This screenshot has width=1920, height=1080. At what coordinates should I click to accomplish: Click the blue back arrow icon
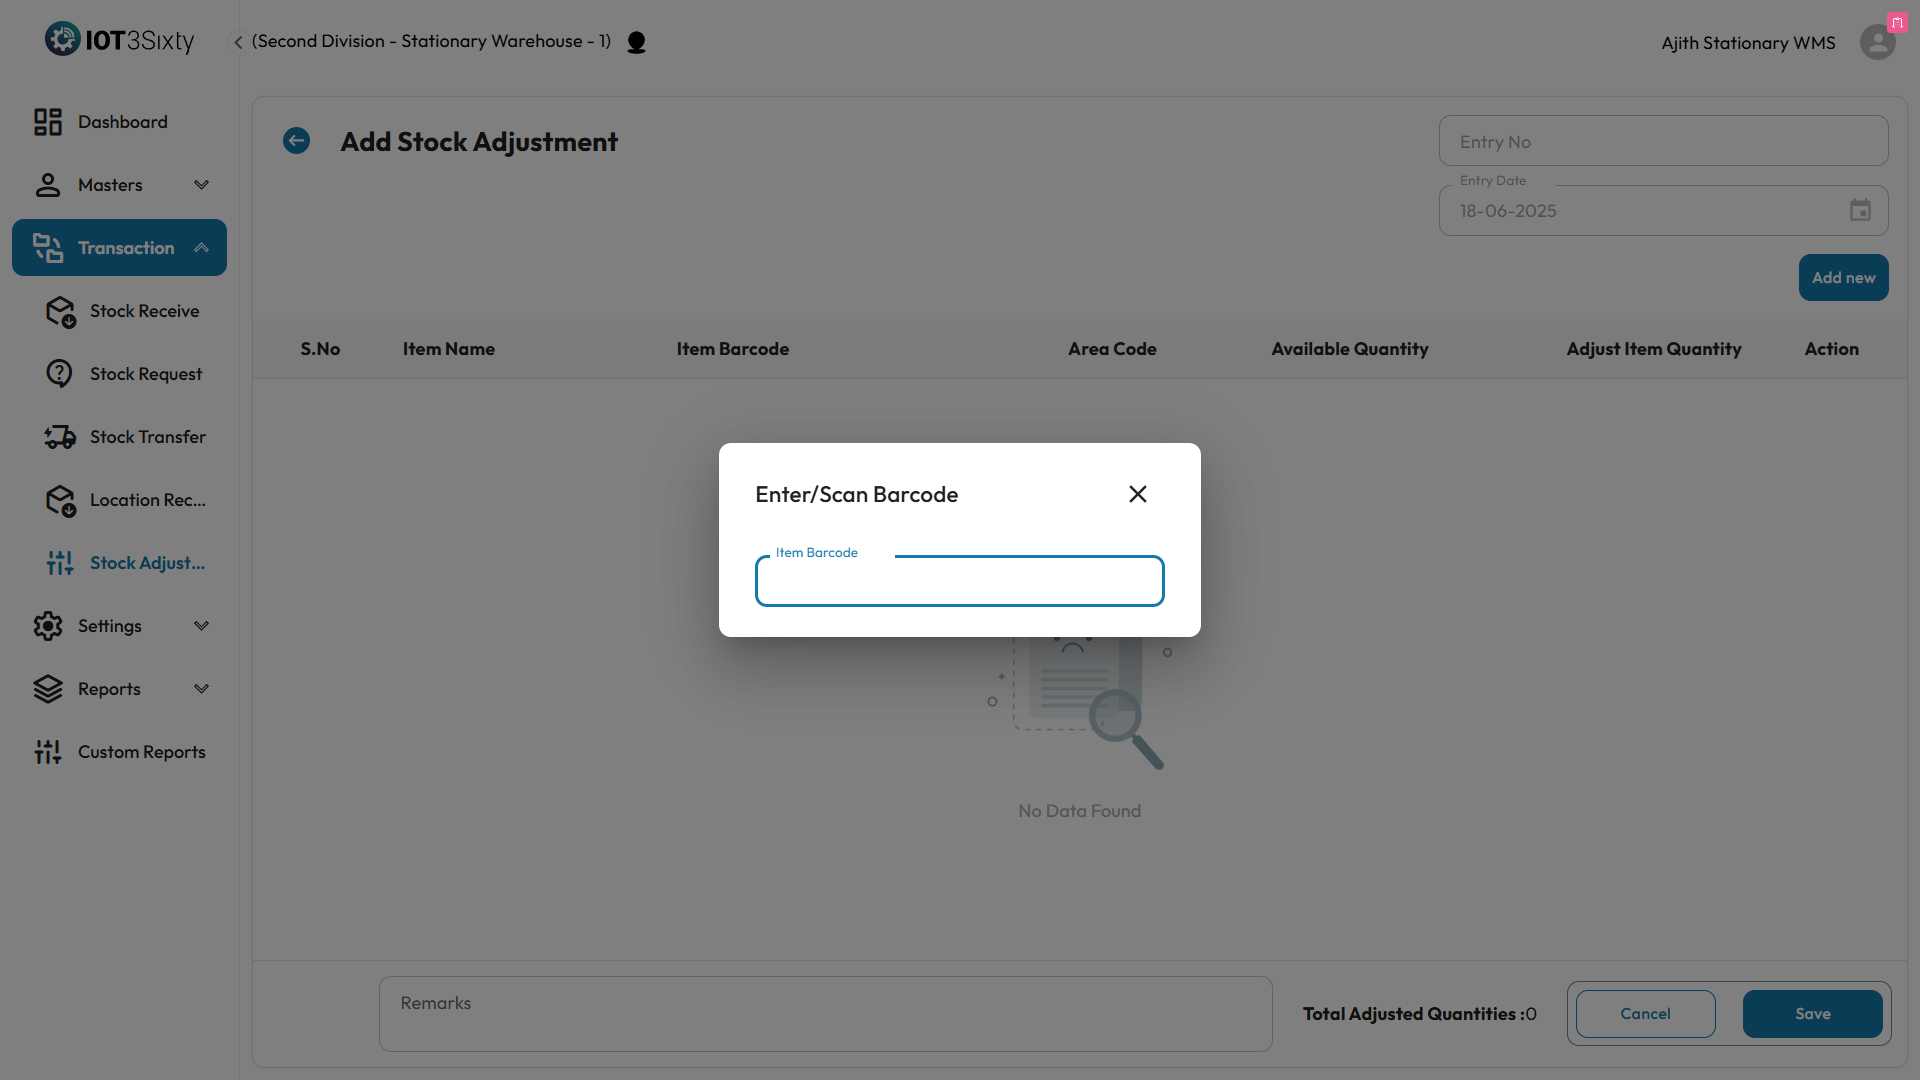click(296, 141)
